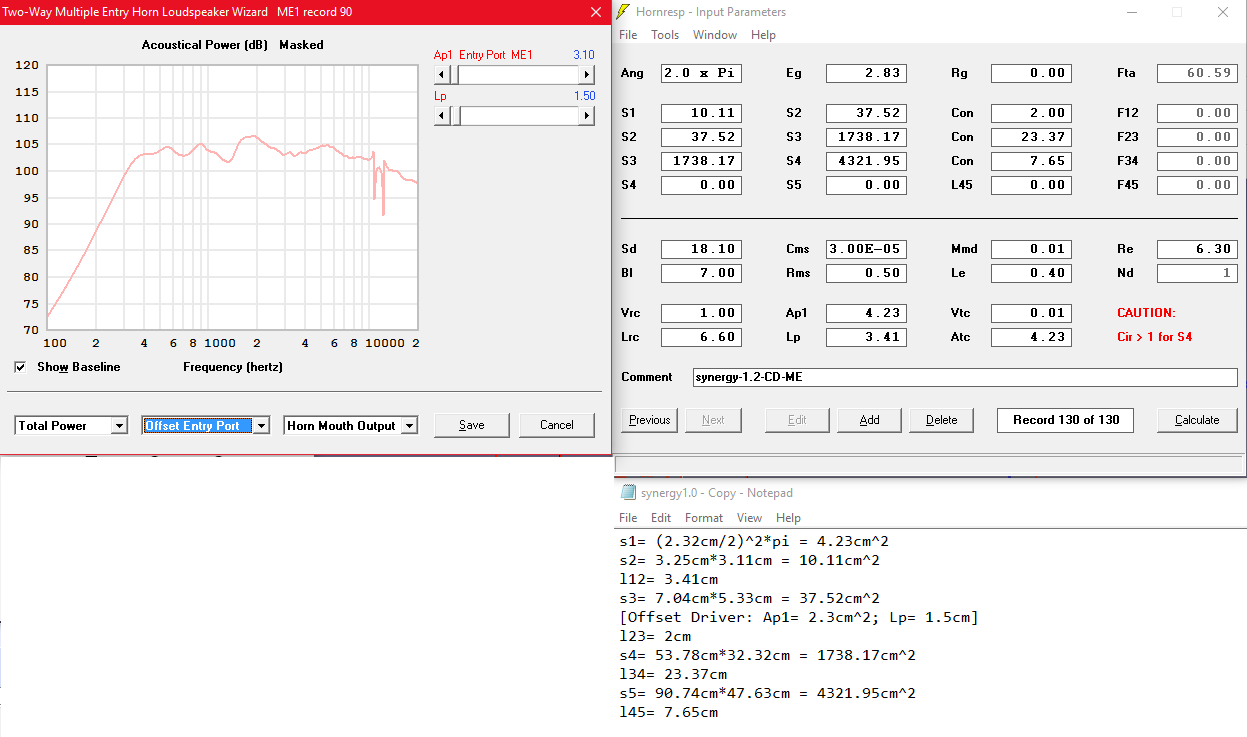
Task: Click the Previous record button
Action: 650,420
